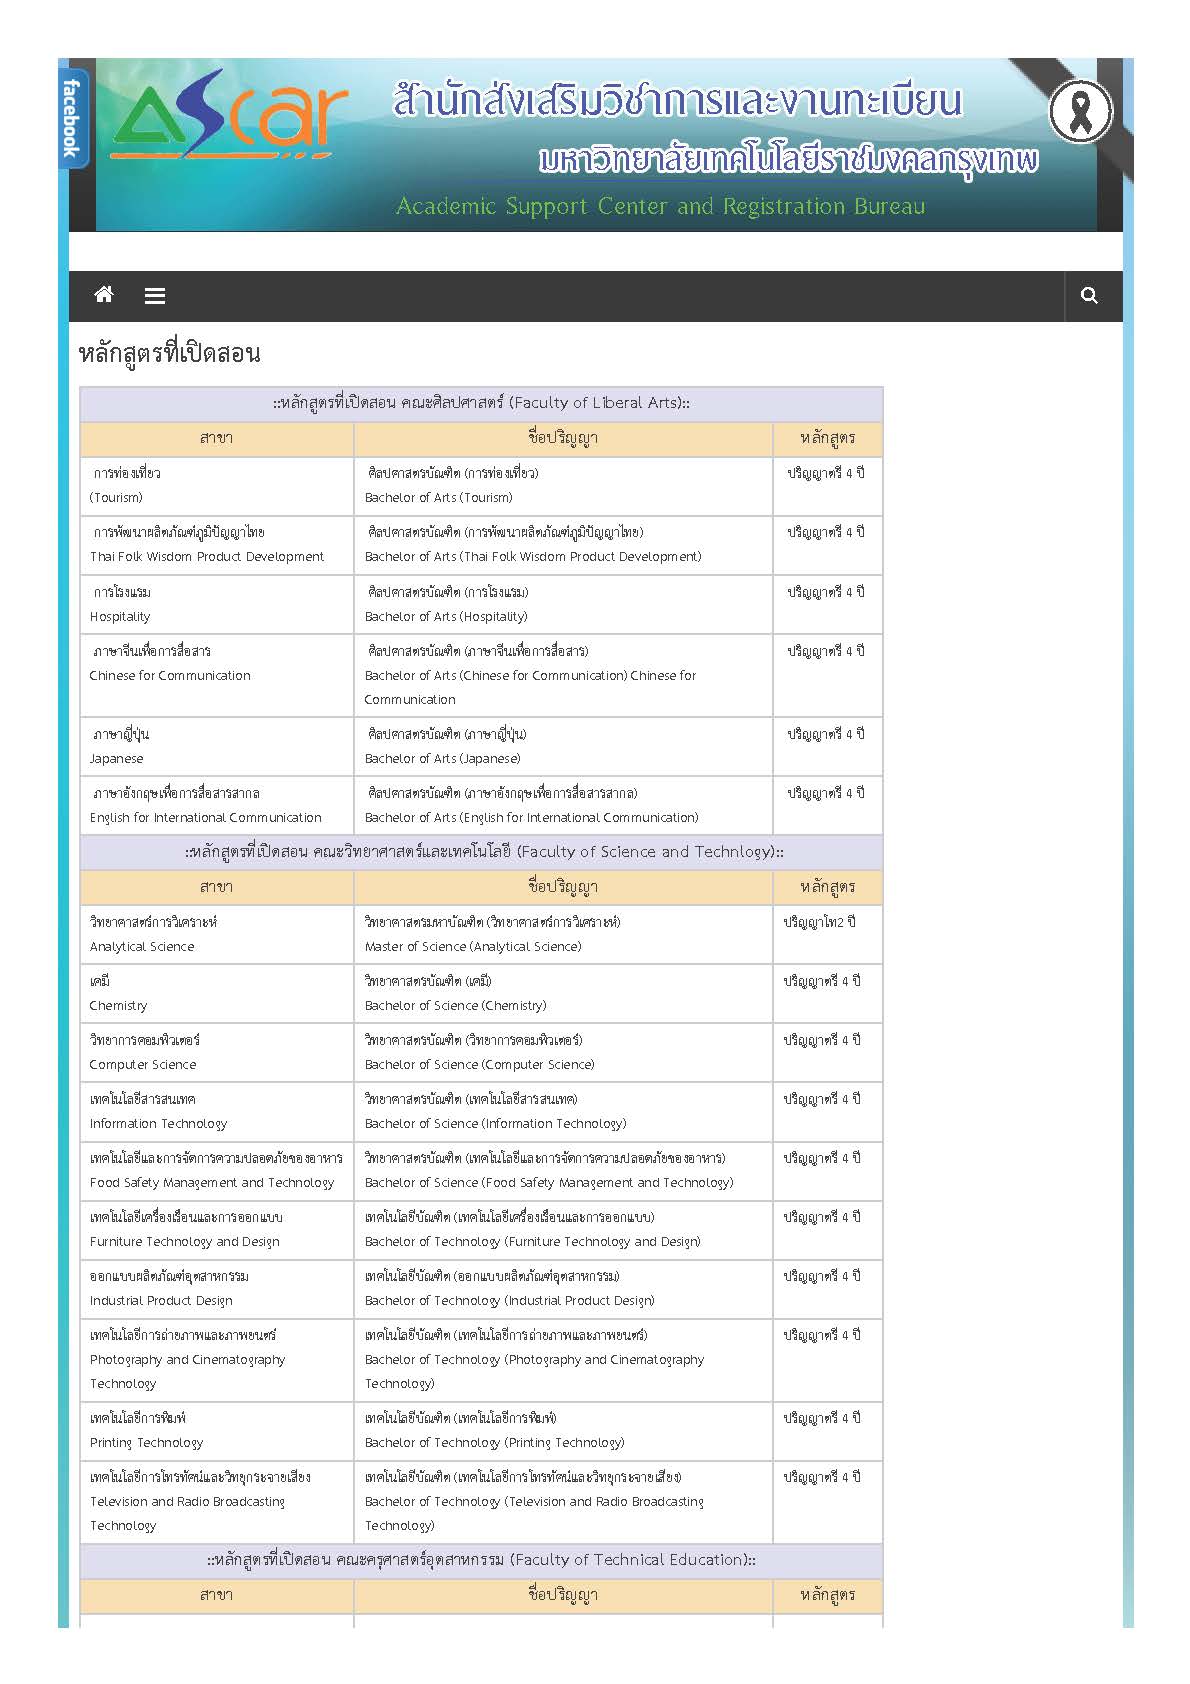The image size is (1190, 1684).
Task: Click the Academic Support Center banner title
Action: click(x=661, y=206)
